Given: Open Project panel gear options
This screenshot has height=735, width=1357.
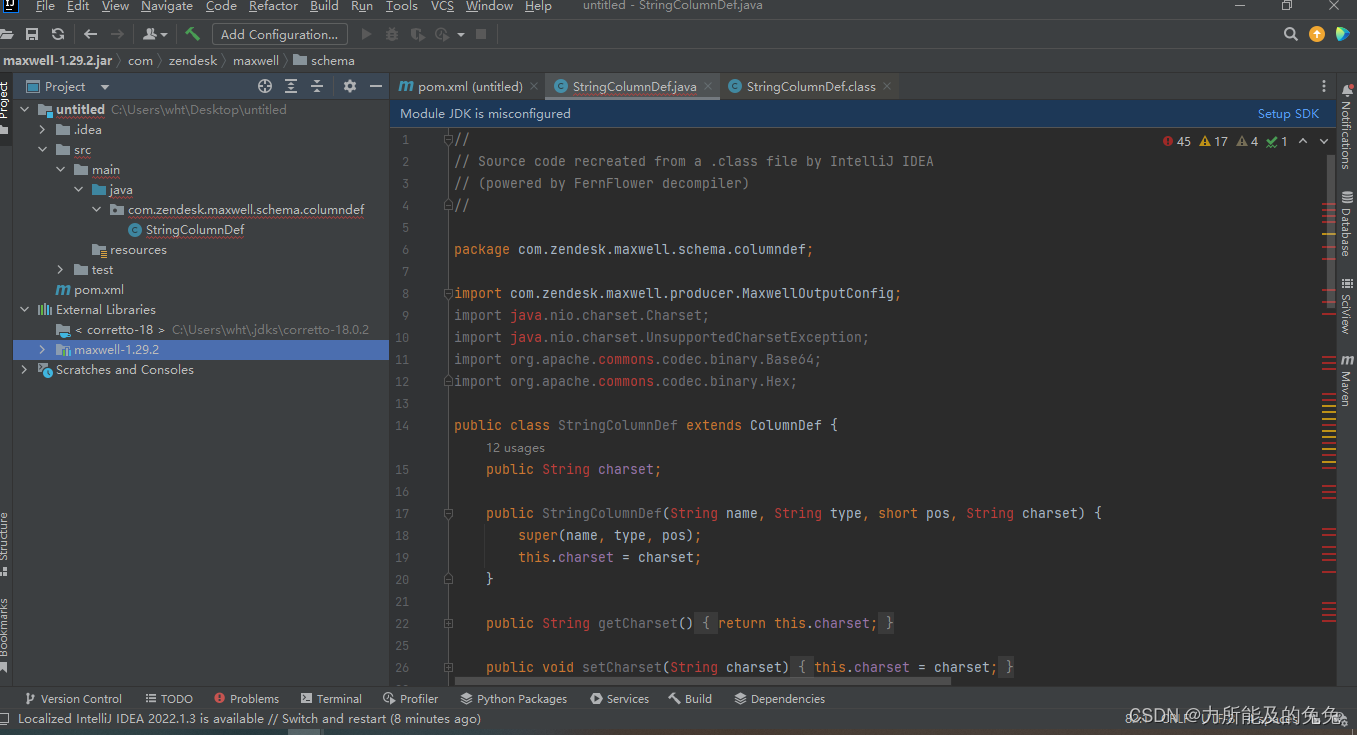Looking at the screenshot, I should click(350, 86).
